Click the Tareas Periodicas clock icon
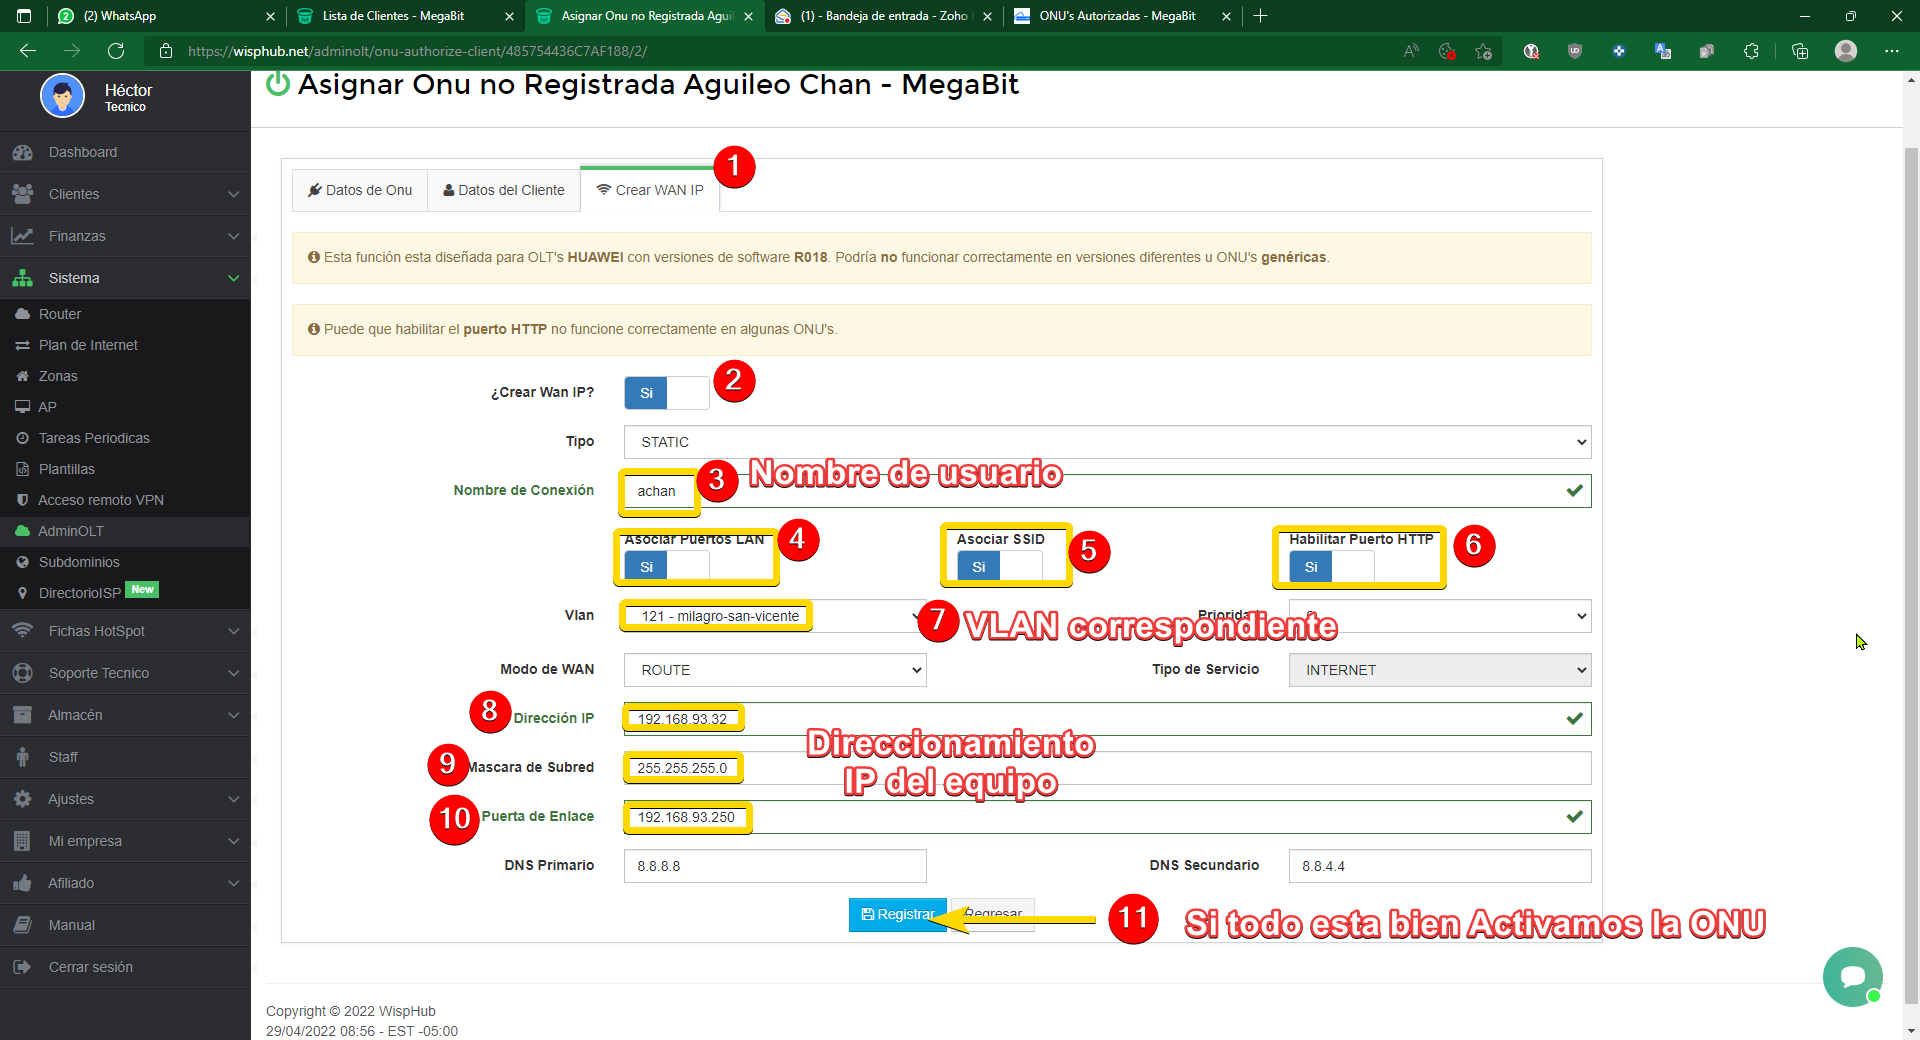The width and height of the screenshot is (1920, 1040). (x=22, y=438)
